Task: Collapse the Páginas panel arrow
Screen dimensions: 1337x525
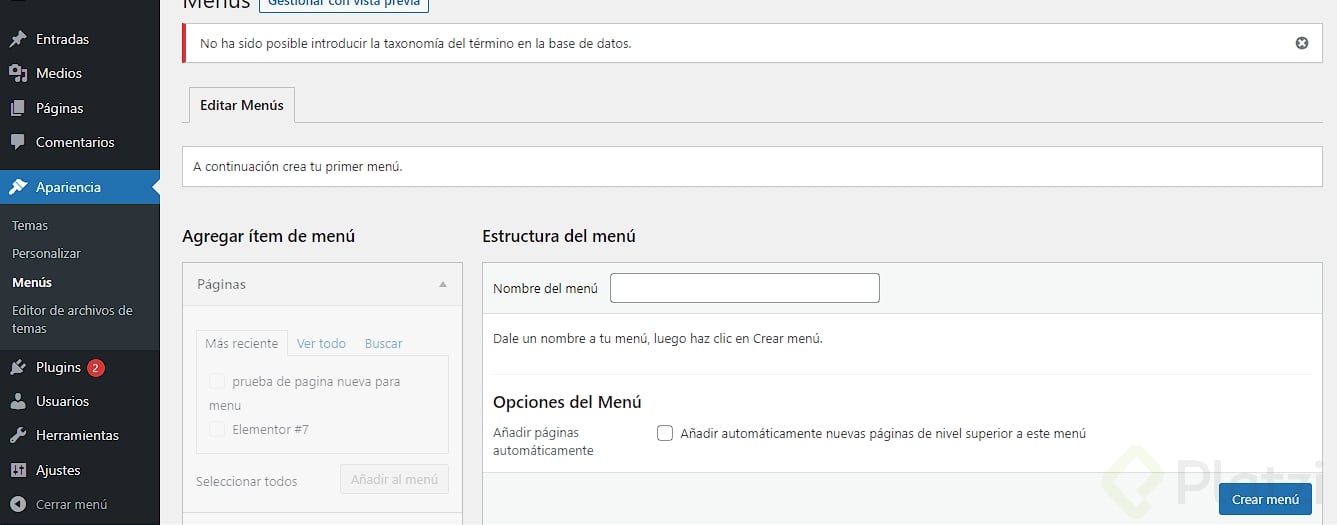Action: coord(443,285)
